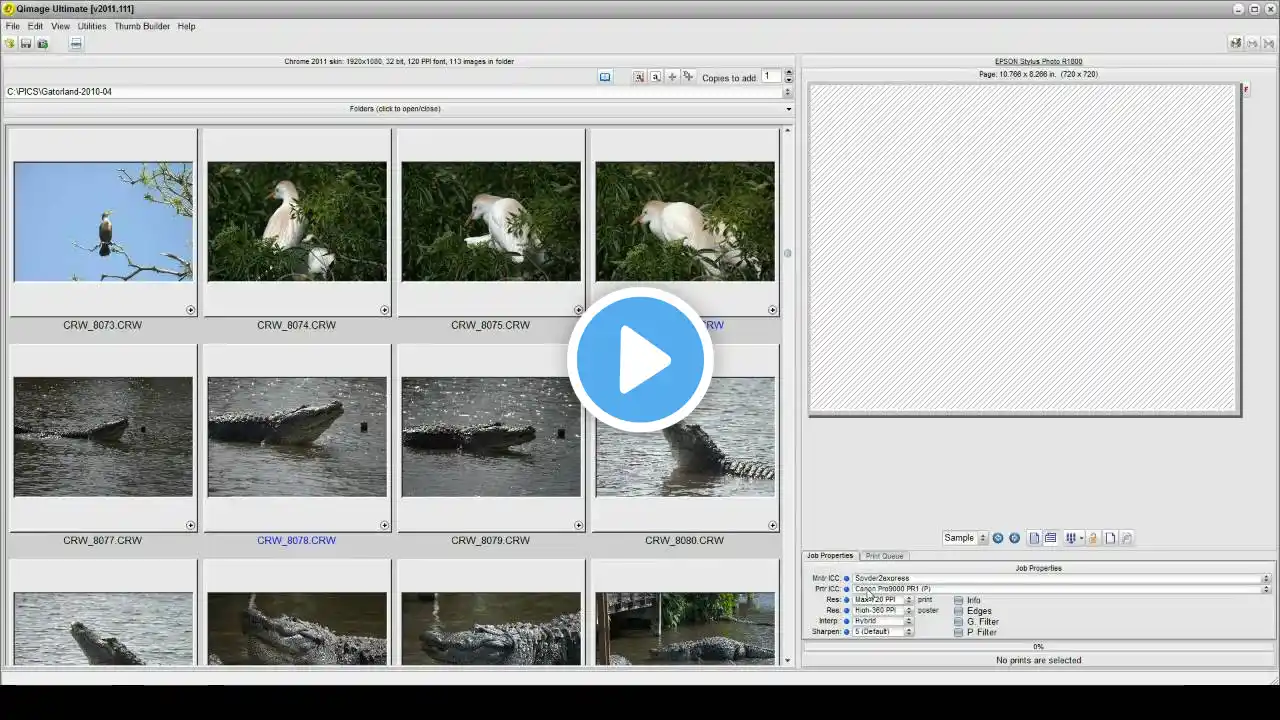Click the plus add-to-queue icon
This screenshot has width=1280, height=720.
672,77
